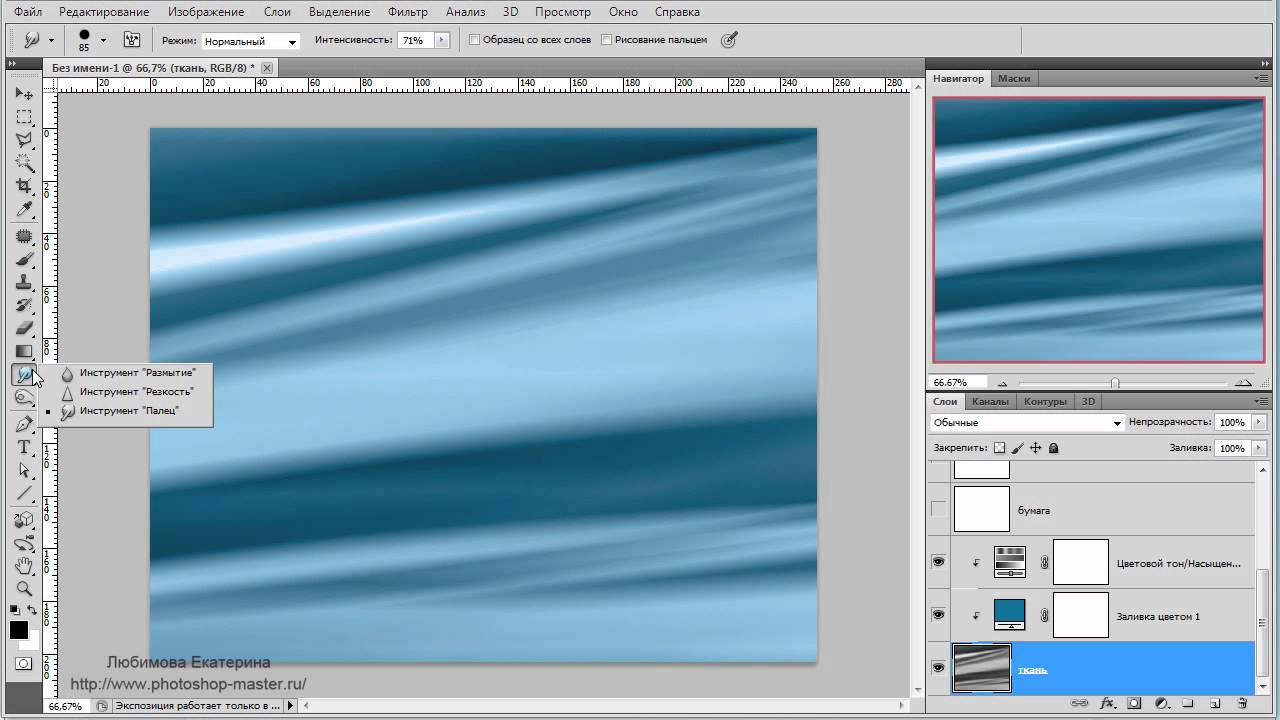Click the foreground black color swatch
This screenshot has height=720, width=1280.
click(19, 630)
